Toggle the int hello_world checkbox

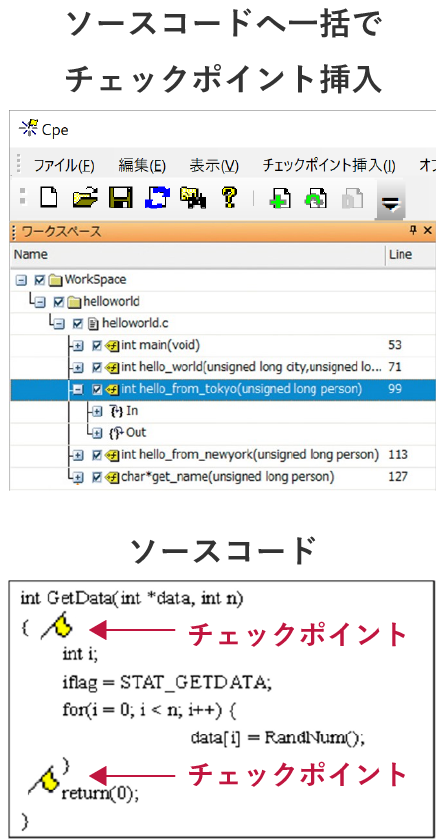[x=97, y=368]
